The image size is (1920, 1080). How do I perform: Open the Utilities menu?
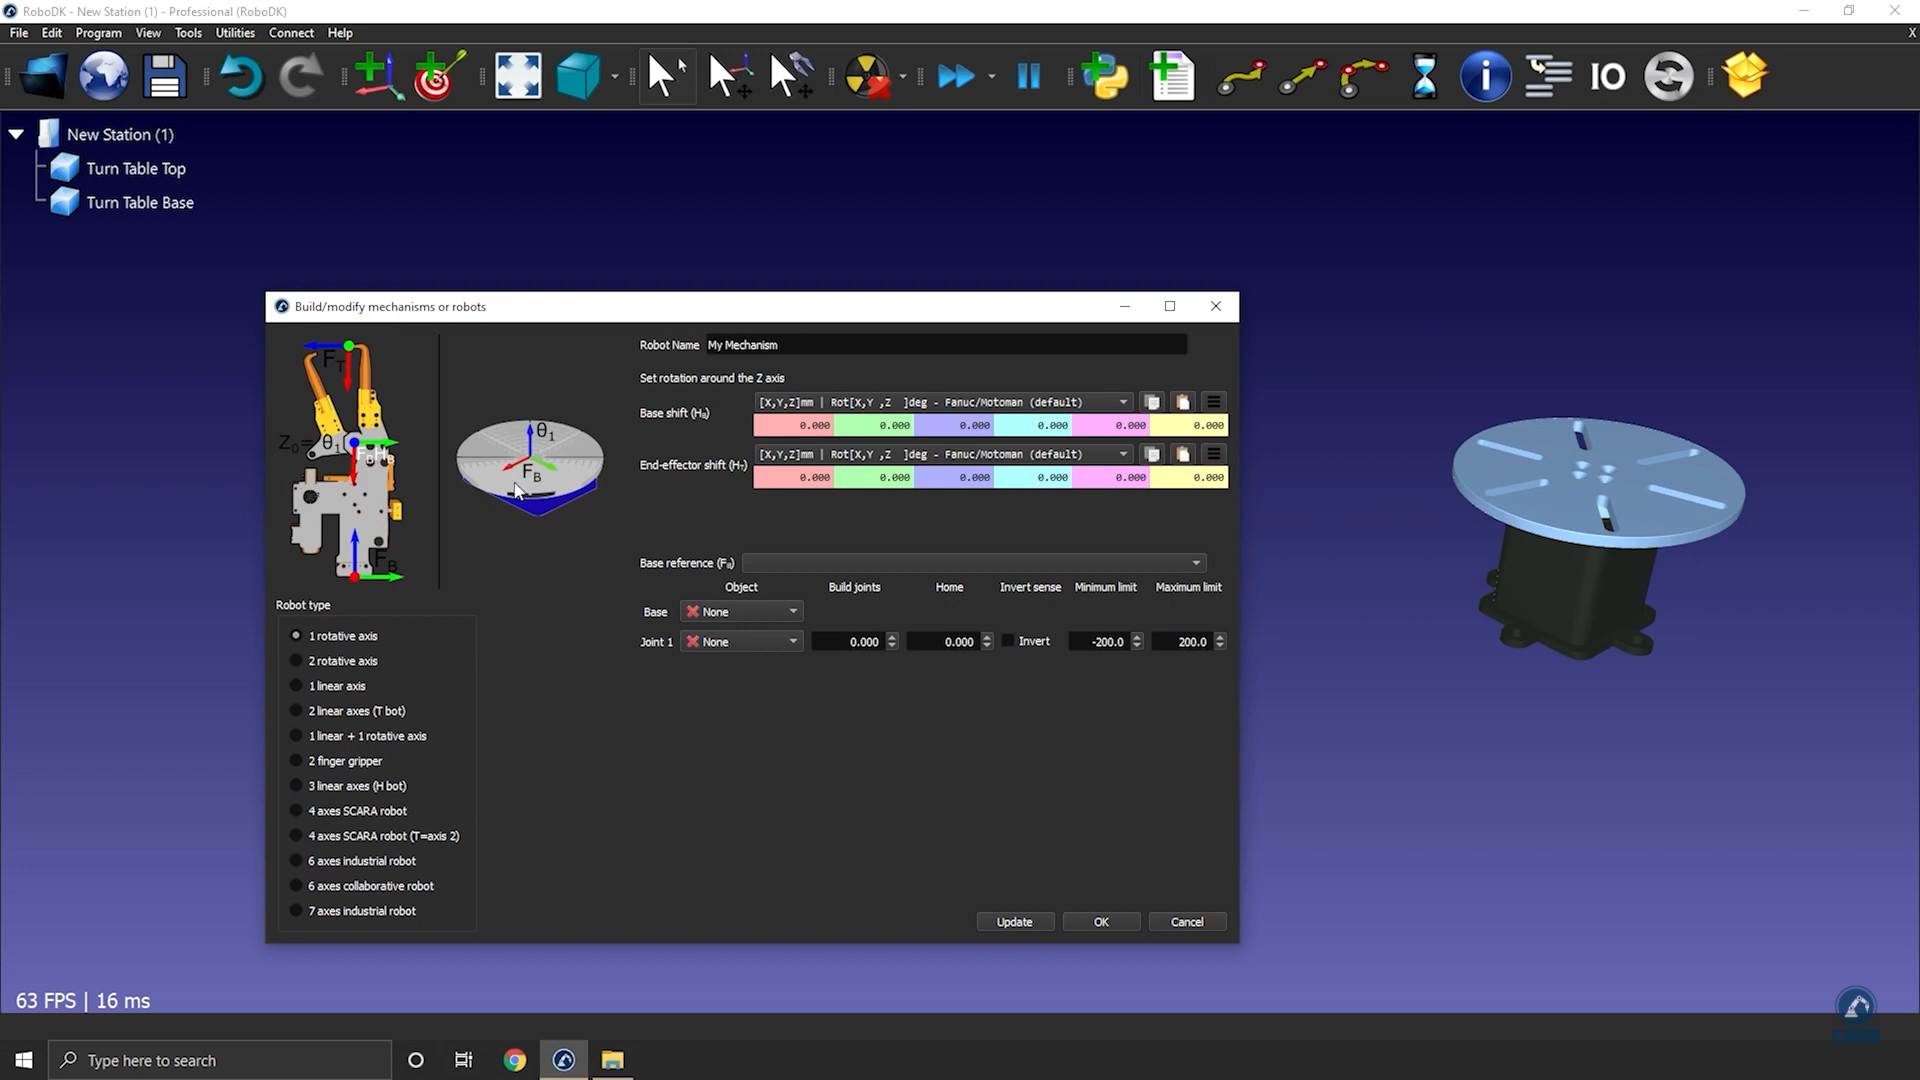tap(235, 33)
